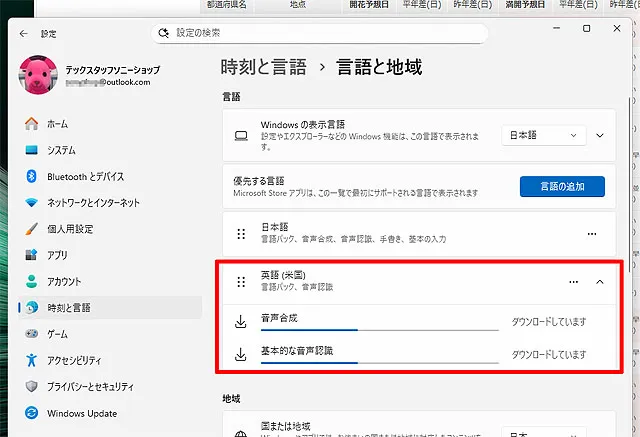Collapse the 英語 (米国) language entry

600,282
